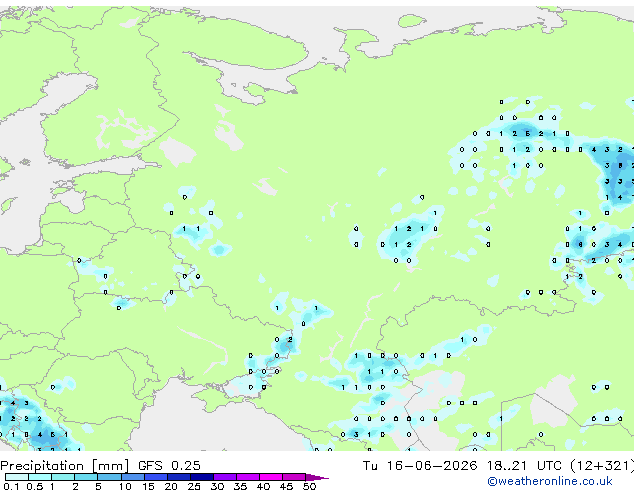Select the 5–10 mm legend color swatch
The height and width of the screenshot is (490, 634).
click(x=109, y=477)
